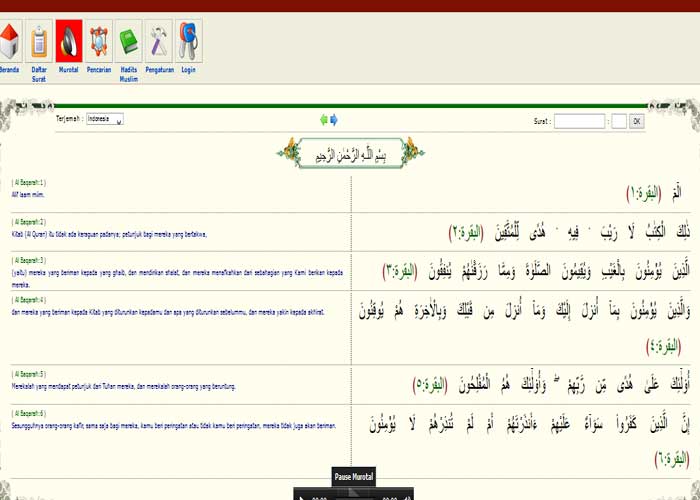
Task: Click the 'Pencarian' text label
Action: (99, 70)
